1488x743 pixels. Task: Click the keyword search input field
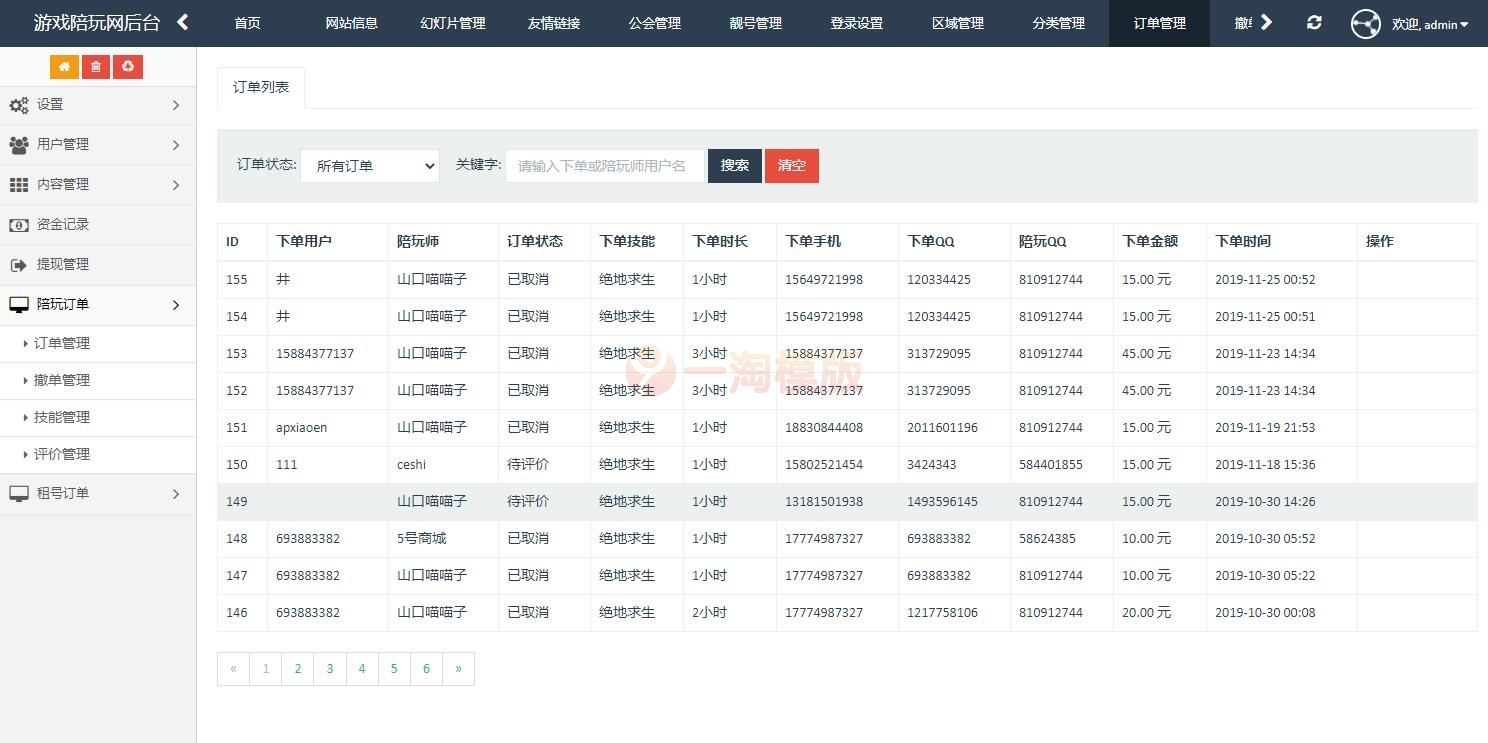tap(604, 165)
